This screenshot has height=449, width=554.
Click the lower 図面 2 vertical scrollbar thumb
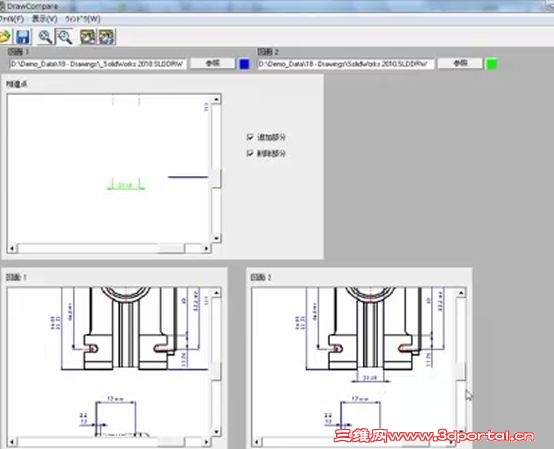pyautogui.click(x=460, y=371)
